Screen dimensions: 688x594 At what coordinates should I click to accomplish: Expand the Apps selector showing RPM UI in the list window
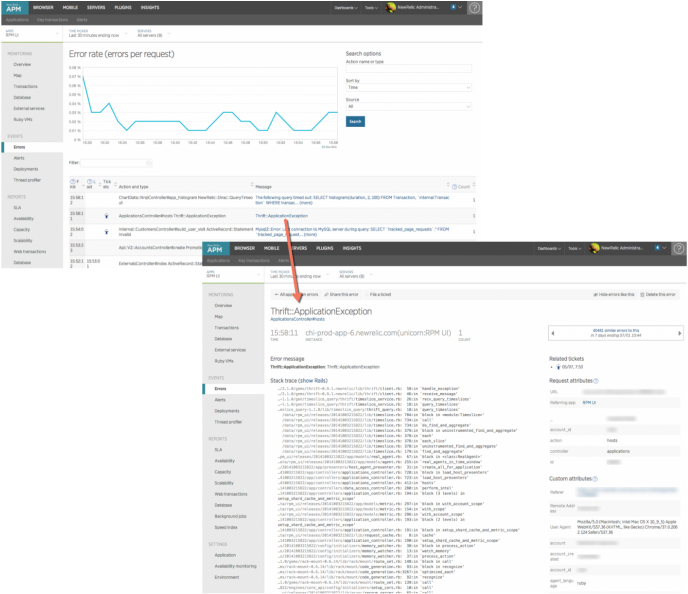[x=32, y=33]
